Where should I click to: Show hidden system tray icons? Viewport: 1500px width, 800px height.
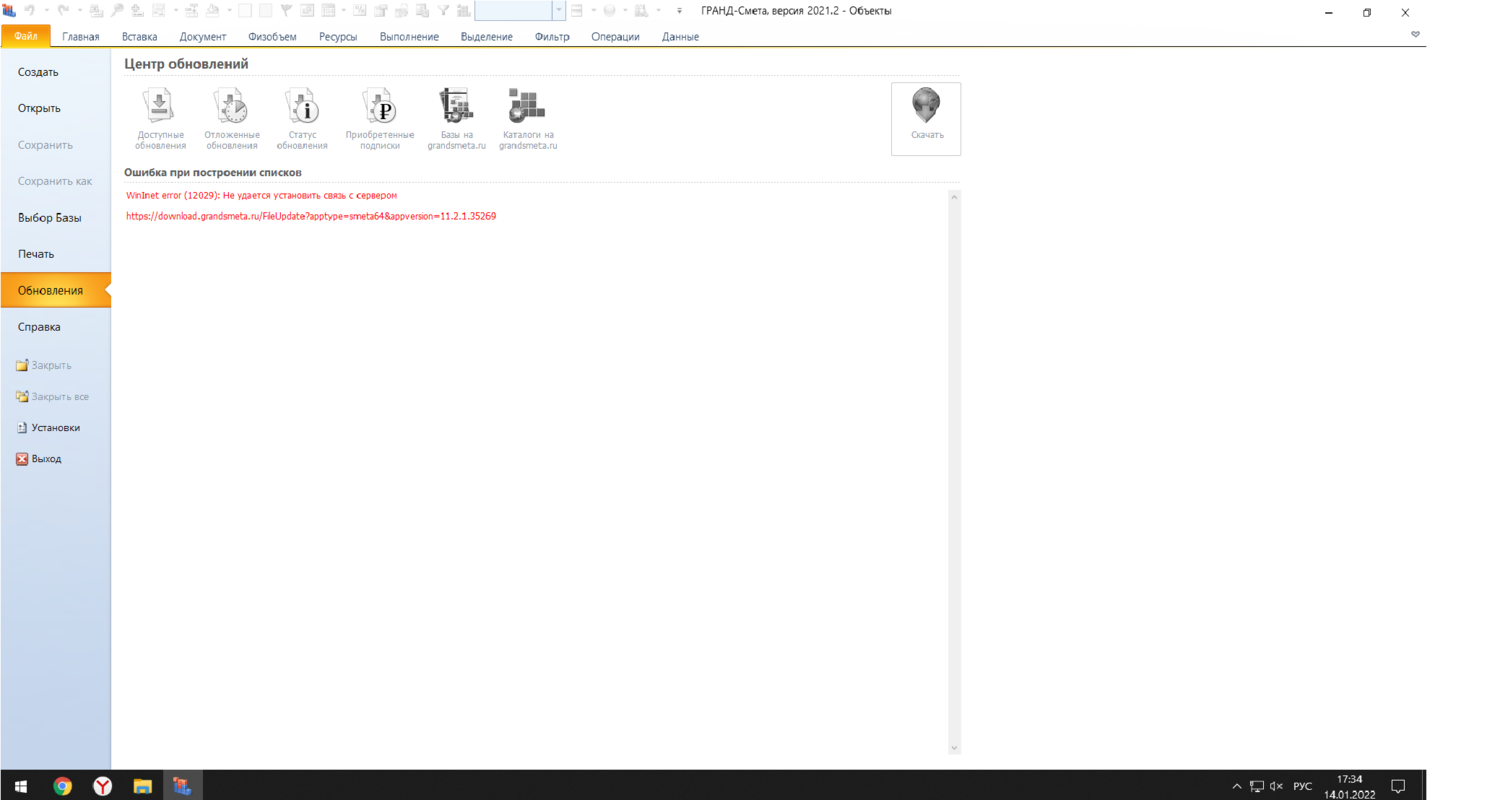tap(1237, 786)
